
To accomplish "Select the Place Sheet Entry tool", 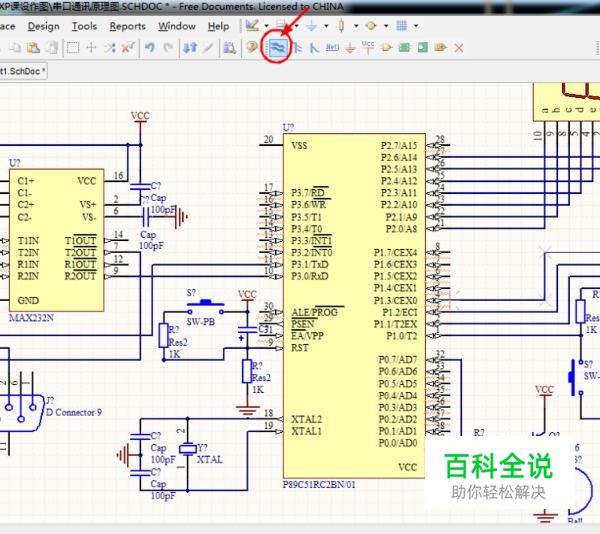I will 422,48.
